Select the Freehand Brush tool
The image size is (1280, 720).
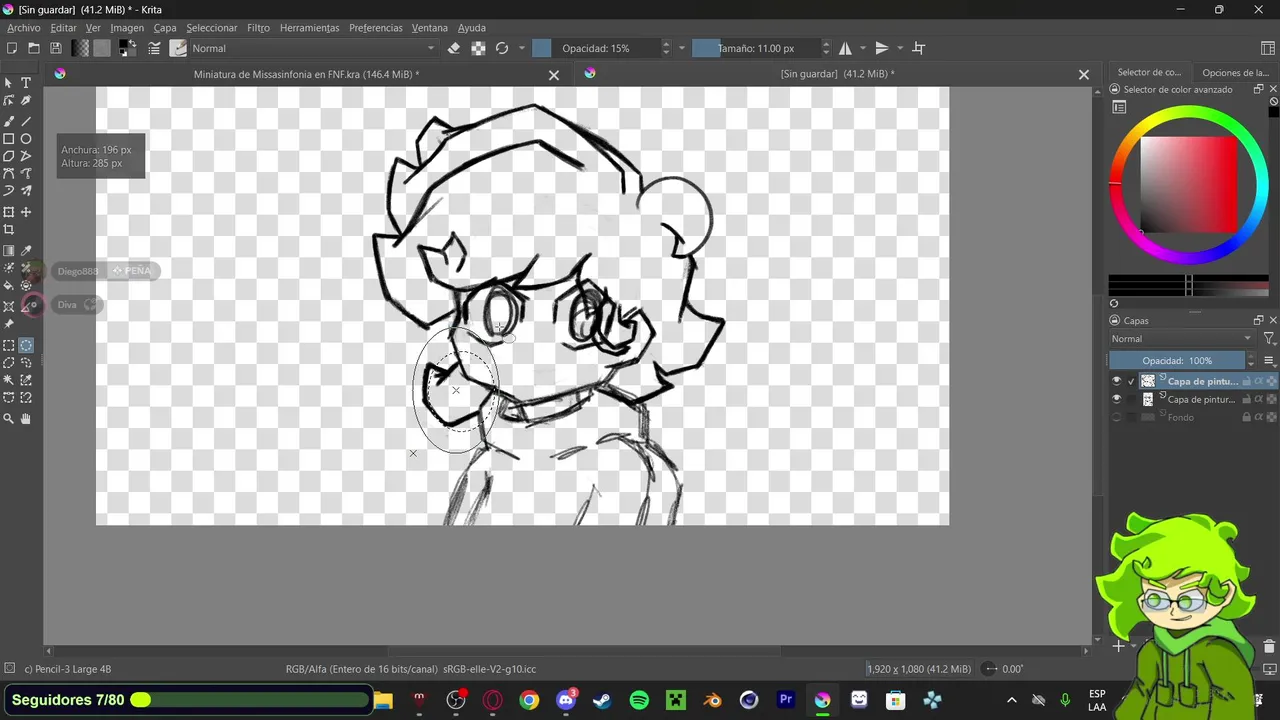(x=9, y=121)
